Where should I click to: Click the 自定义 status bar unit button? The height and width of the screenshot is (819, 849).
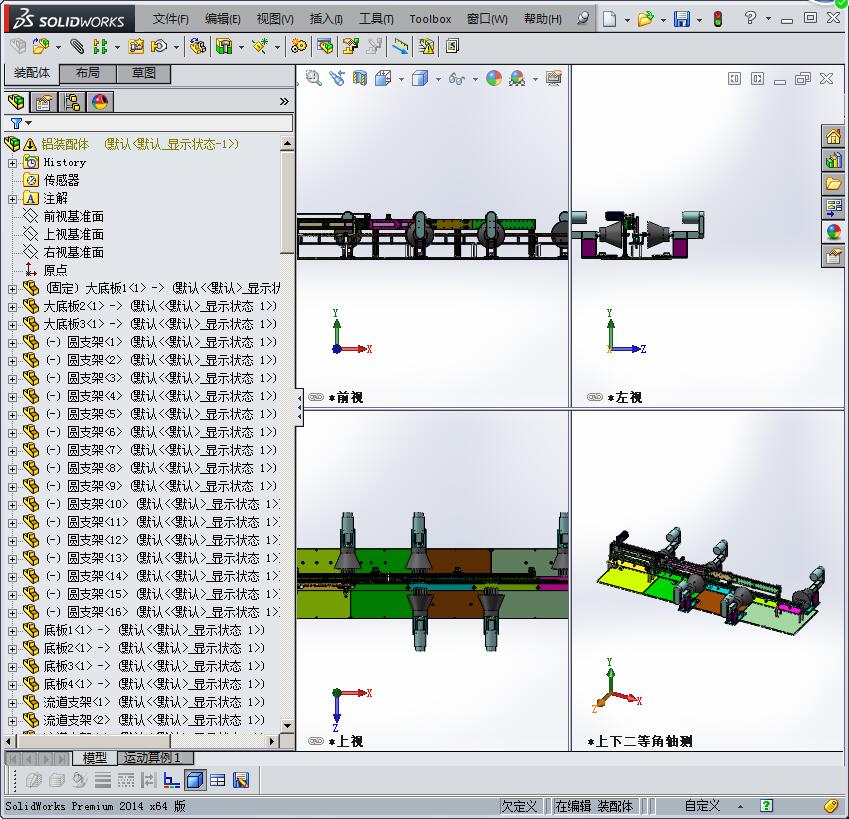point(702,806)
